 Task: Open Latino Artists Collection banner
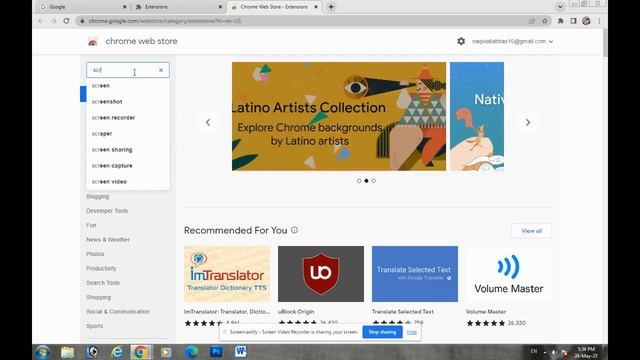tap(339, 116)
